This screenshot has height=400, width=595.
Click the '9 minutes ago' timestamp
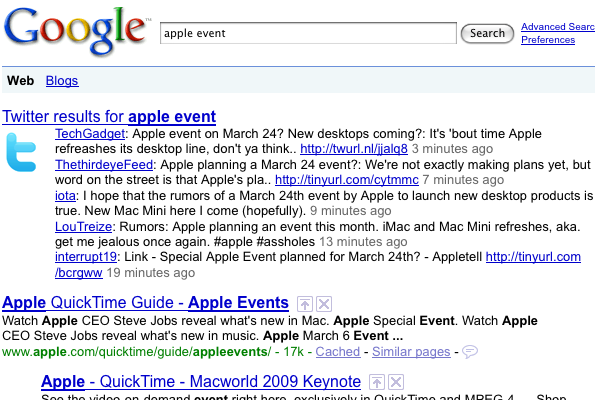[x=351, y=211]
